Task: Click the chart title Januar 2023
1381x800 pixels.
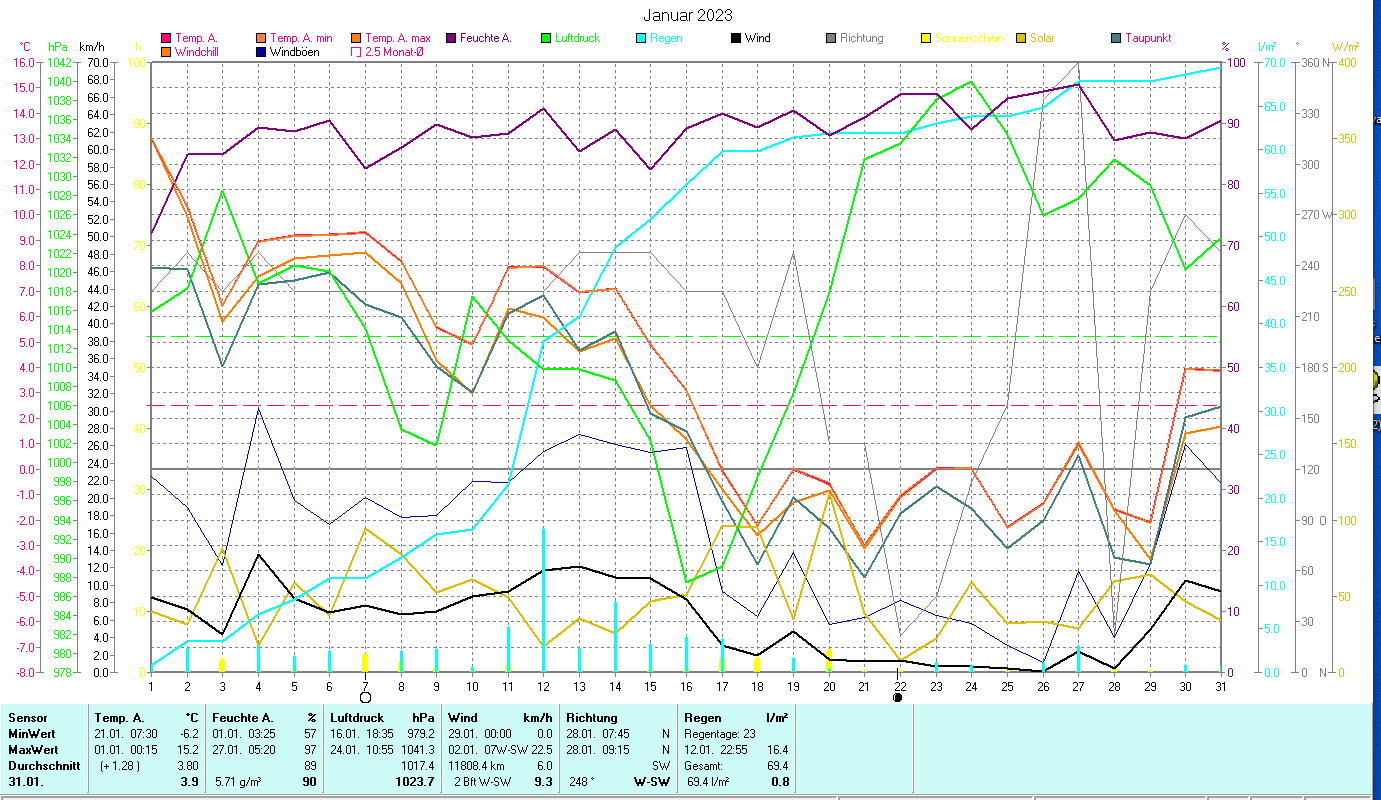Action: click(x=686, y=15)
